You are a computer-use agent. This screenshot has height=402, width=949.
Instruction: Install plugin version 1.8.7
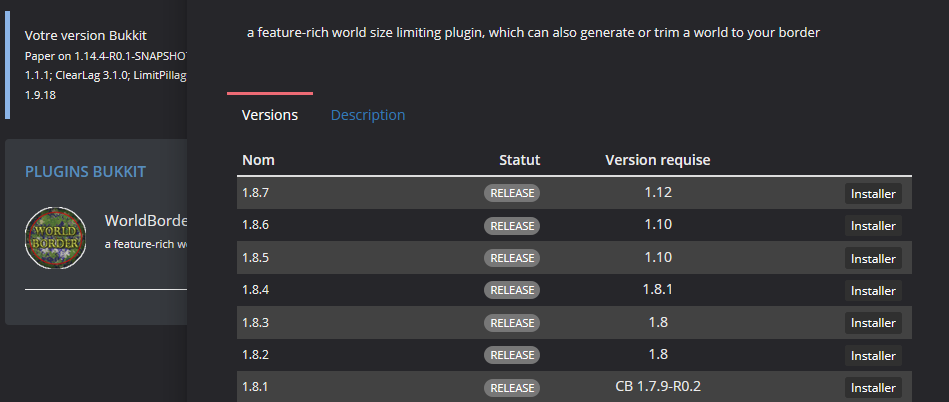point(873,194)
